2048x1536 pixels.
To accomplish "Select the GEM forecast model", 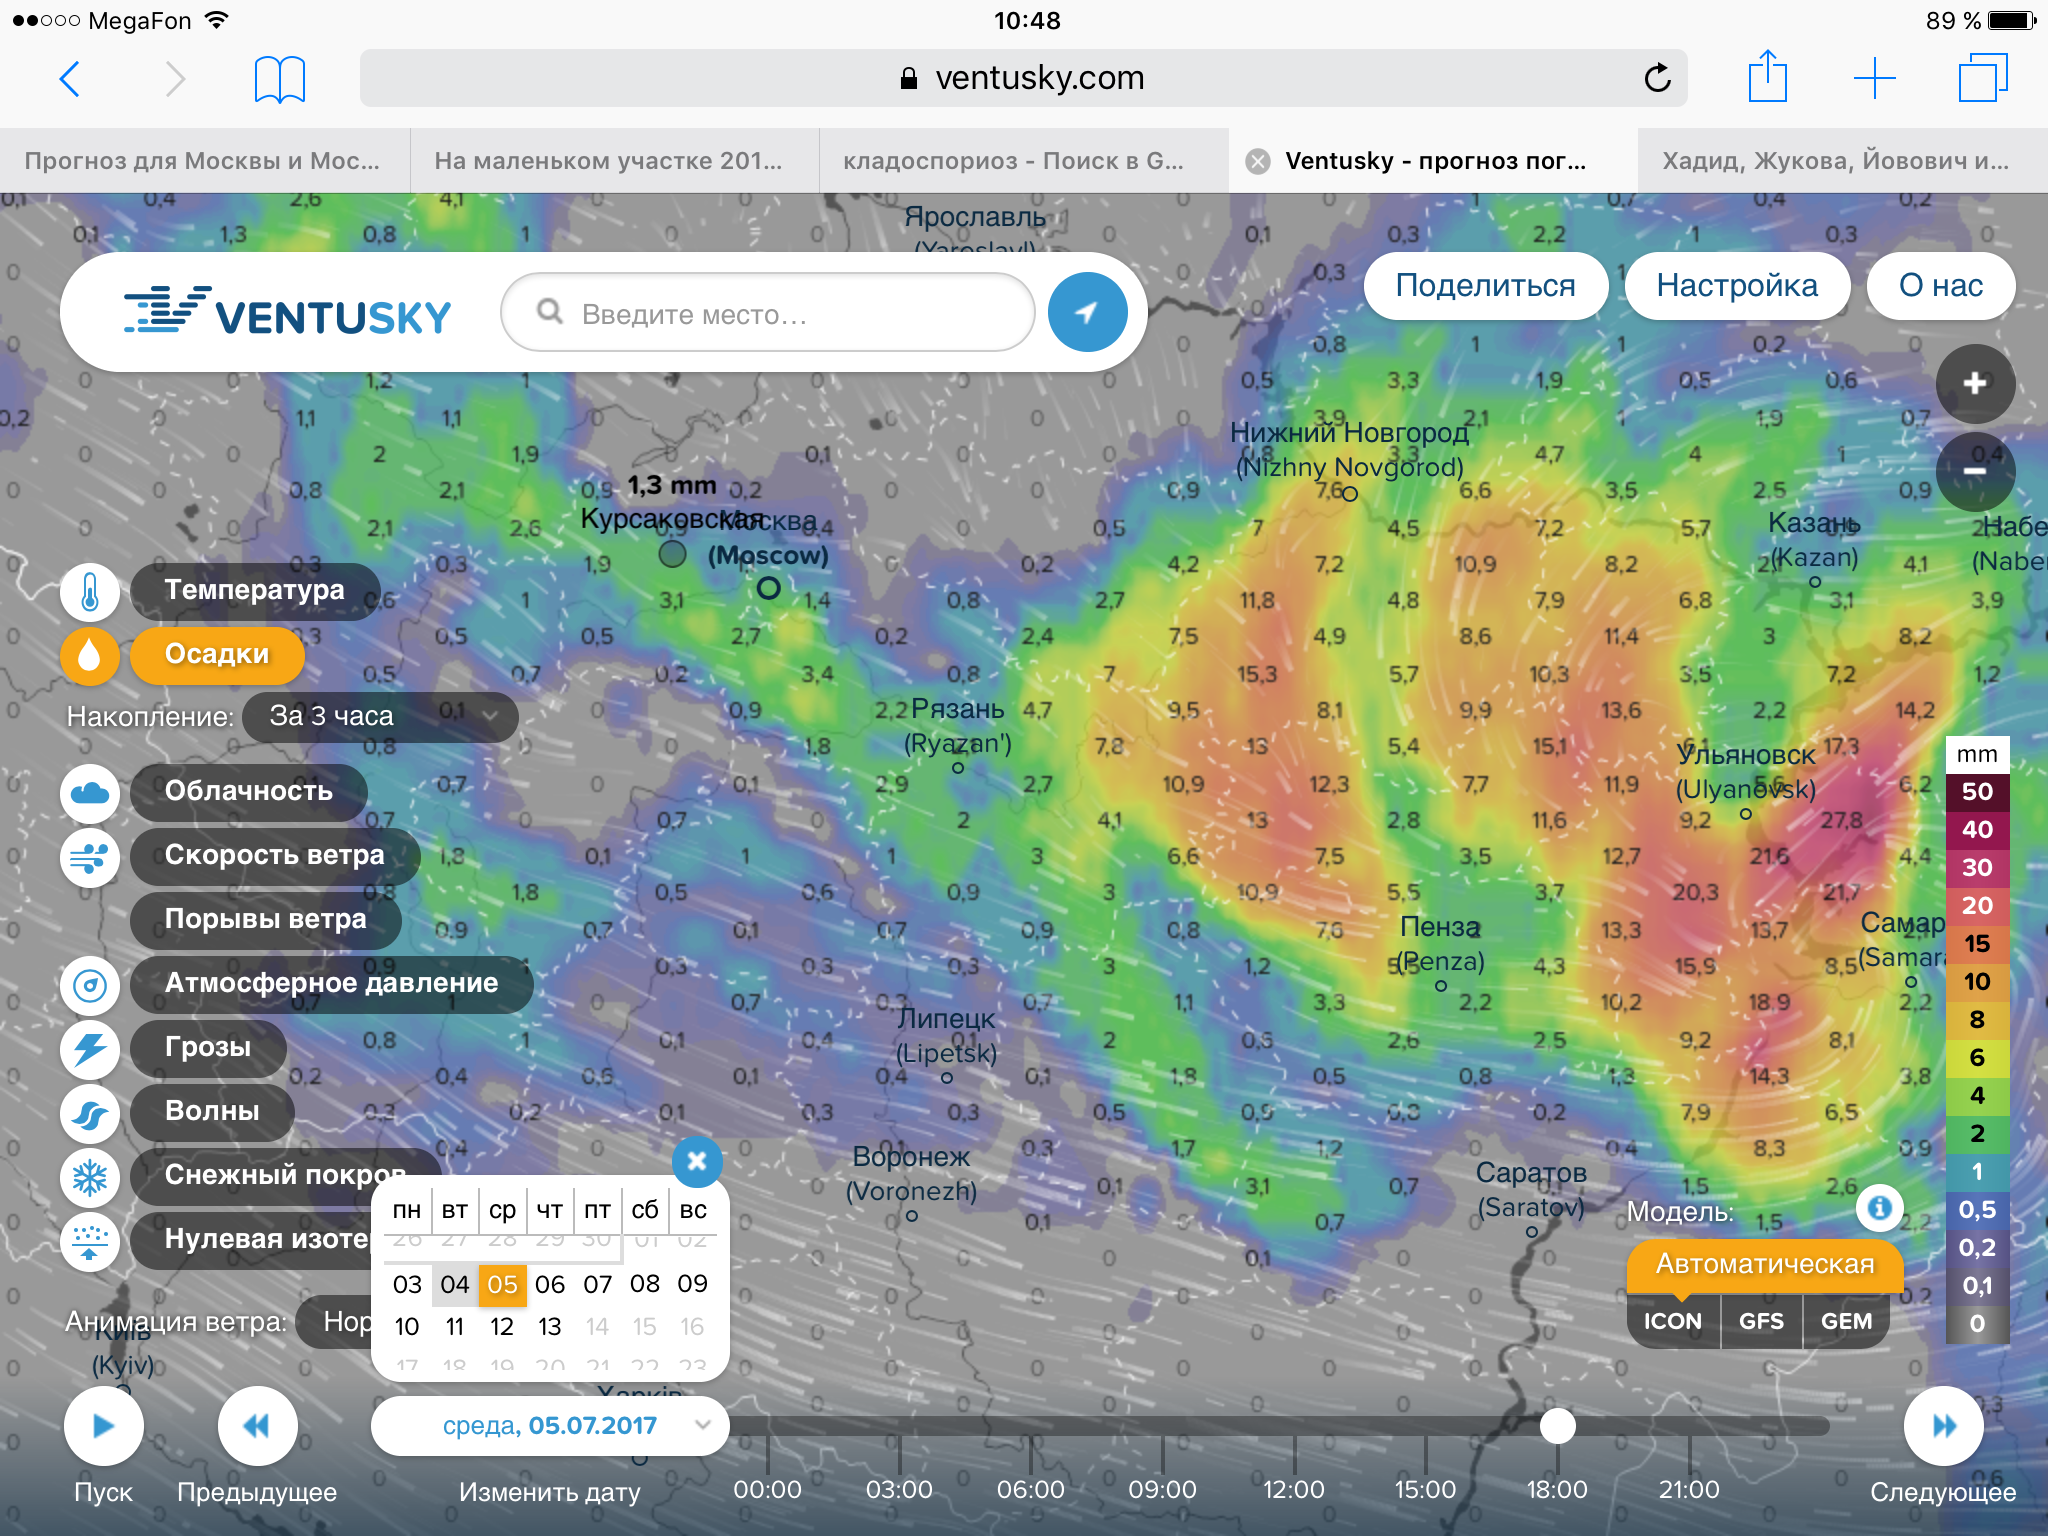I will tap(1846, 1321).
